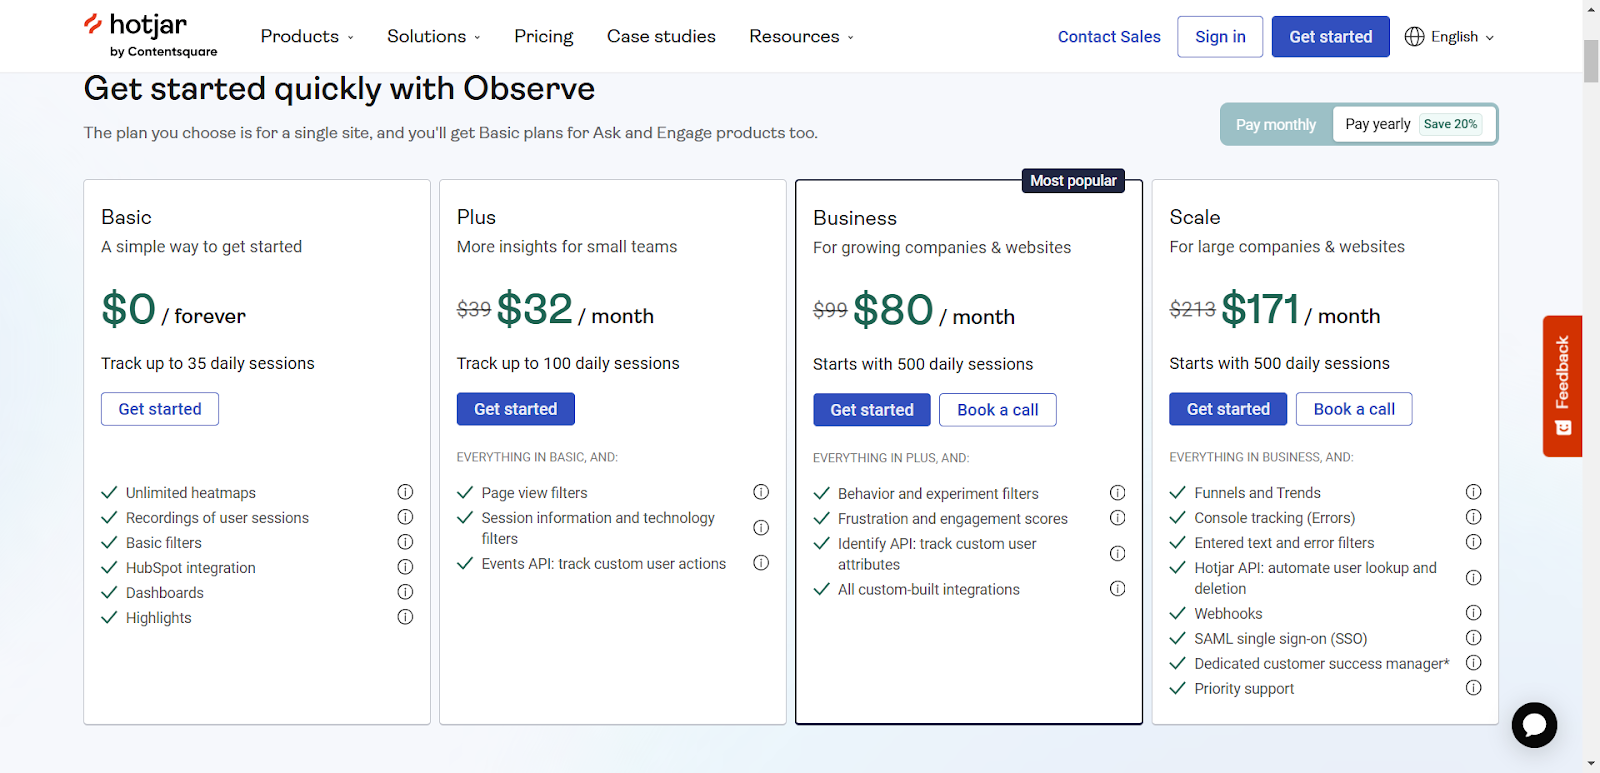This screenshot has width=1600, height=773.
Task: Switch billing to Pay monthly
Action: [x=1276, y=125]
